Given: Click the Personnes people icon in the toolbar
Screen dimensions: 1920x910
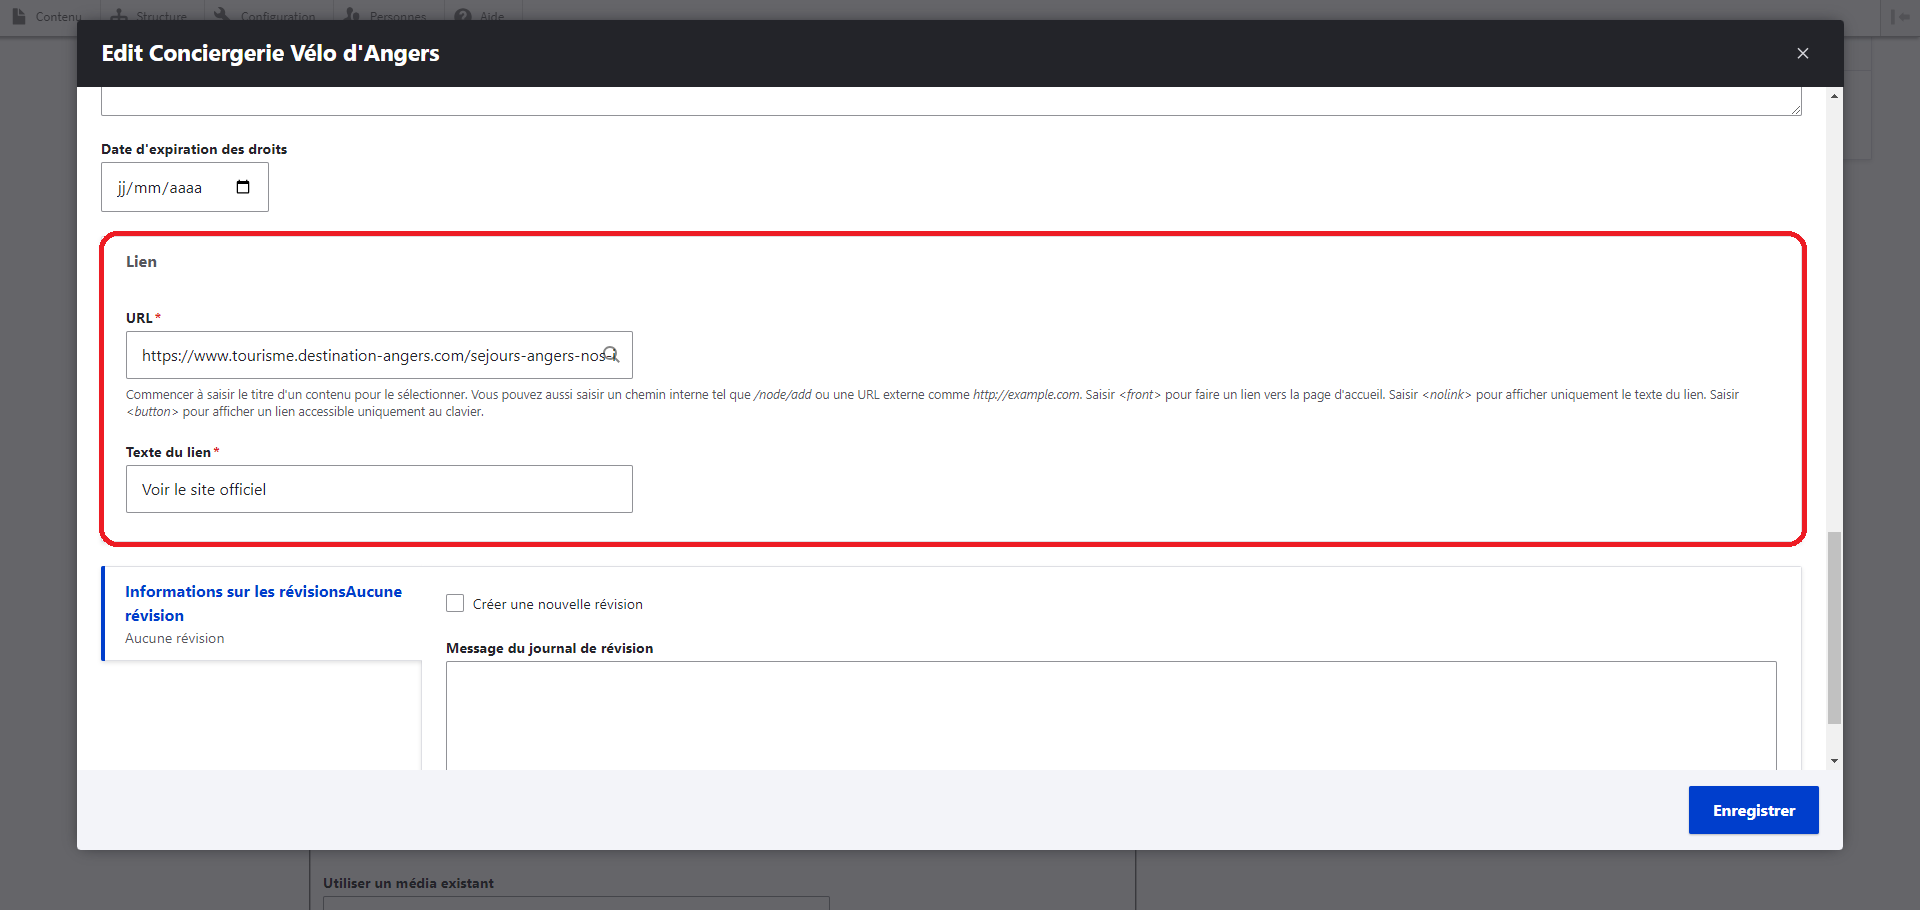Looking at the screenshot, I should (351, 15).
